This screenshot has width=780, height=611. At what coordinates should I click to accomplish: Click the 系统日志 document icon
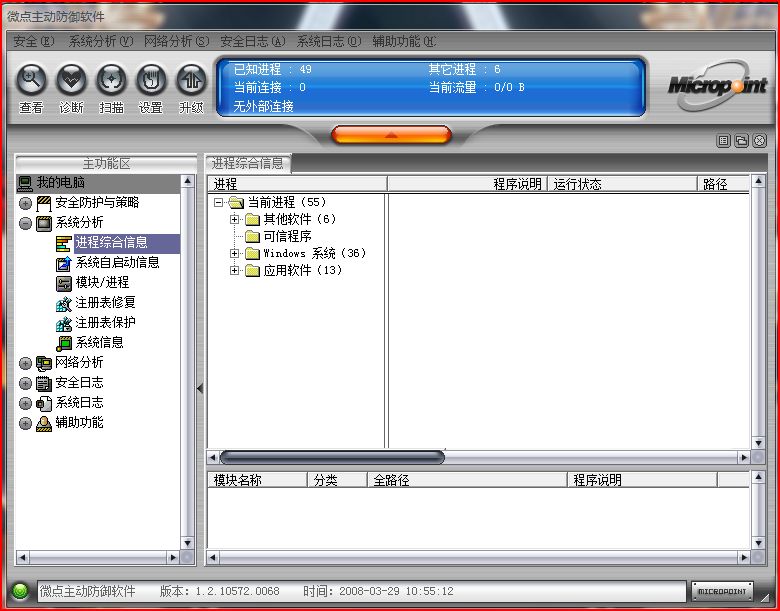(x=44, y=403)
